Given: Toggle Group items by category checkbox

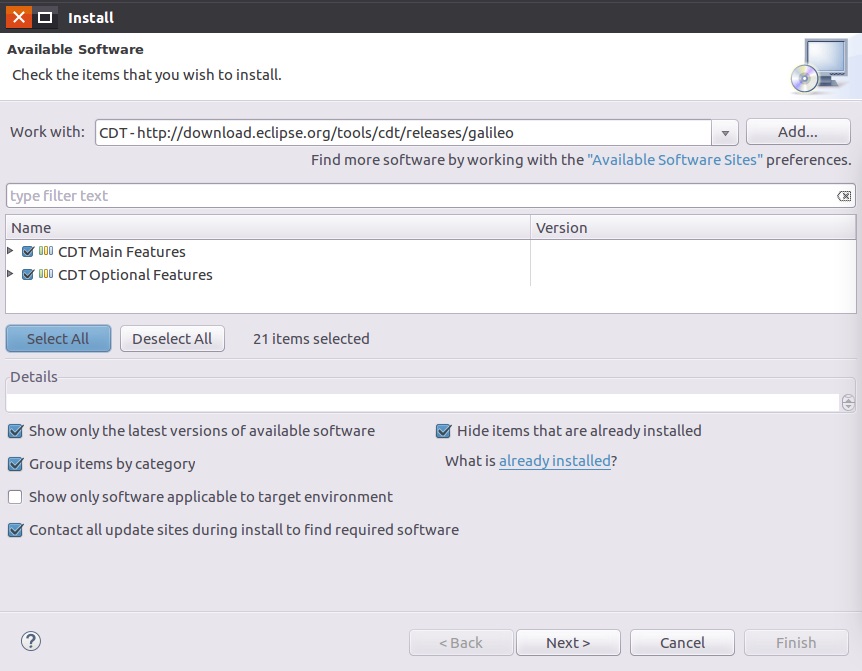Looking at the screenshot, I should click(15, 464).
